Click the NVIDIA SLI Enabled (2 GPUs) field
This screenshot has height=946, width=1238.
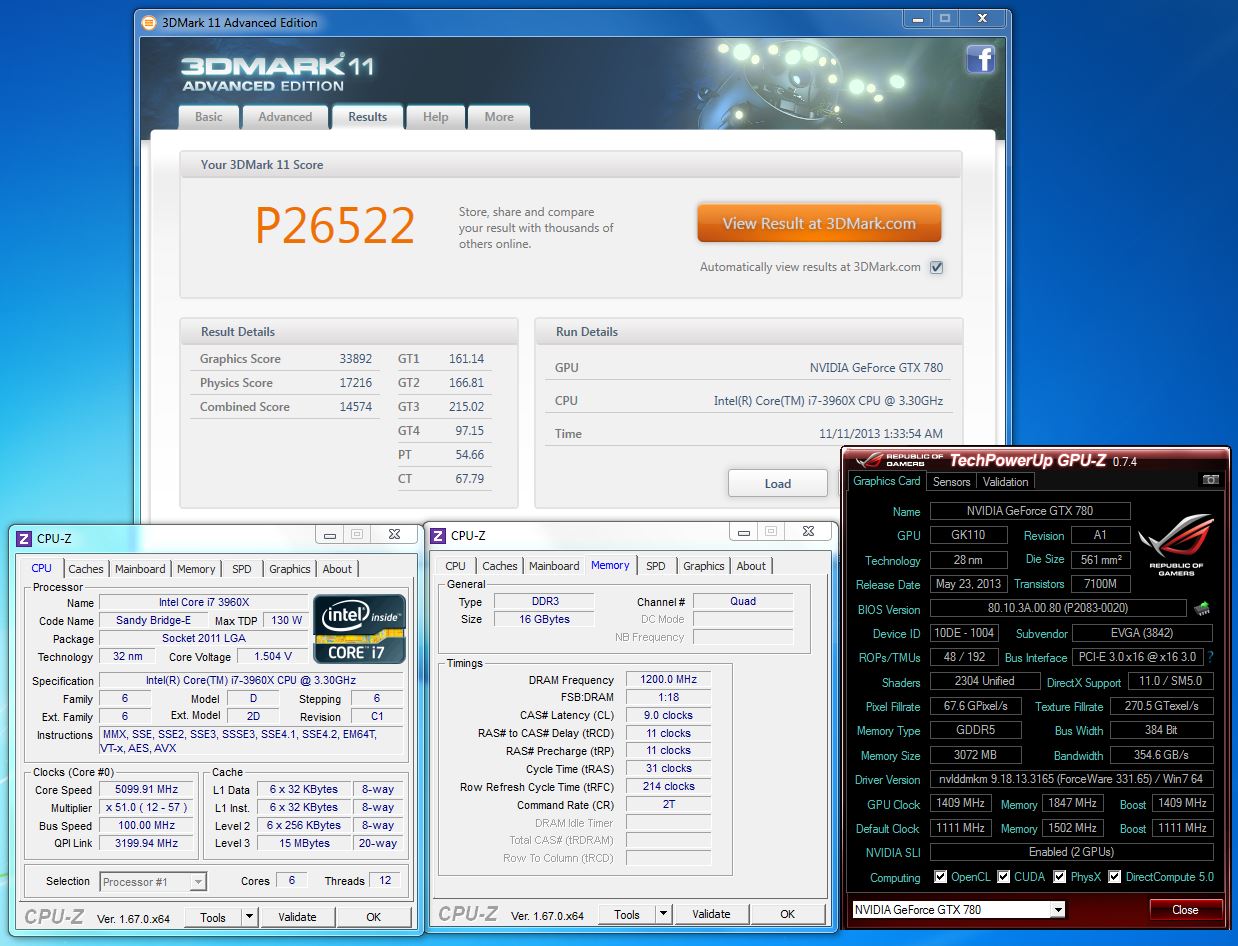coord(1071,852)
